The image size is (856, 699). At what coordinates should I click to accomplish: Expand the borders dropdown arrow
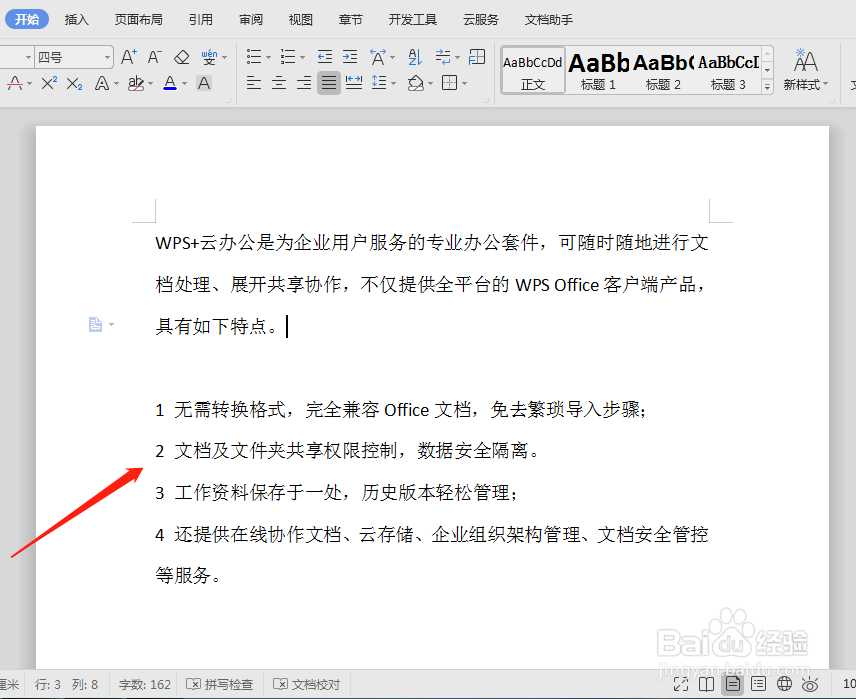pyautogui.click(x=465, y=84)
